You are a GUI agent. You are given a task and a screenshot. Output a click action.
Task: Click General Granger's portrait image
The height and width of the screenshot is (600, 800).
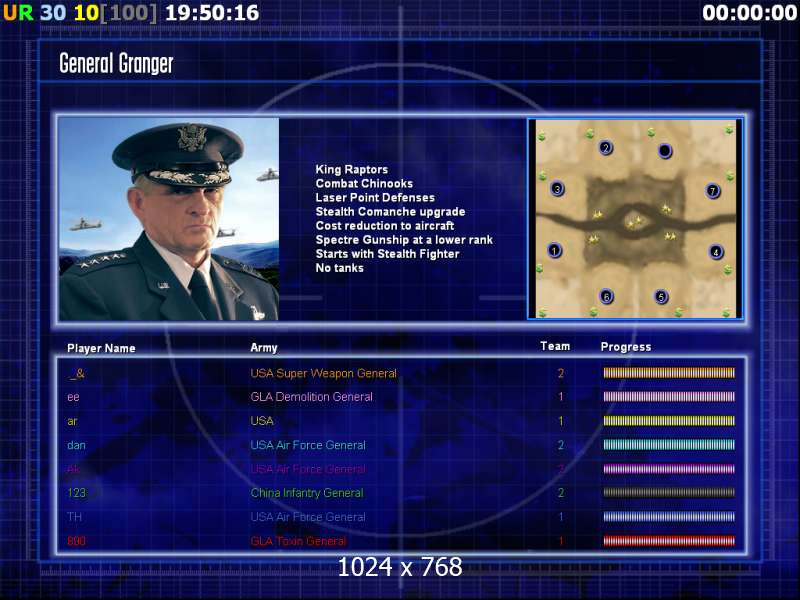click(x=169, y=219)
